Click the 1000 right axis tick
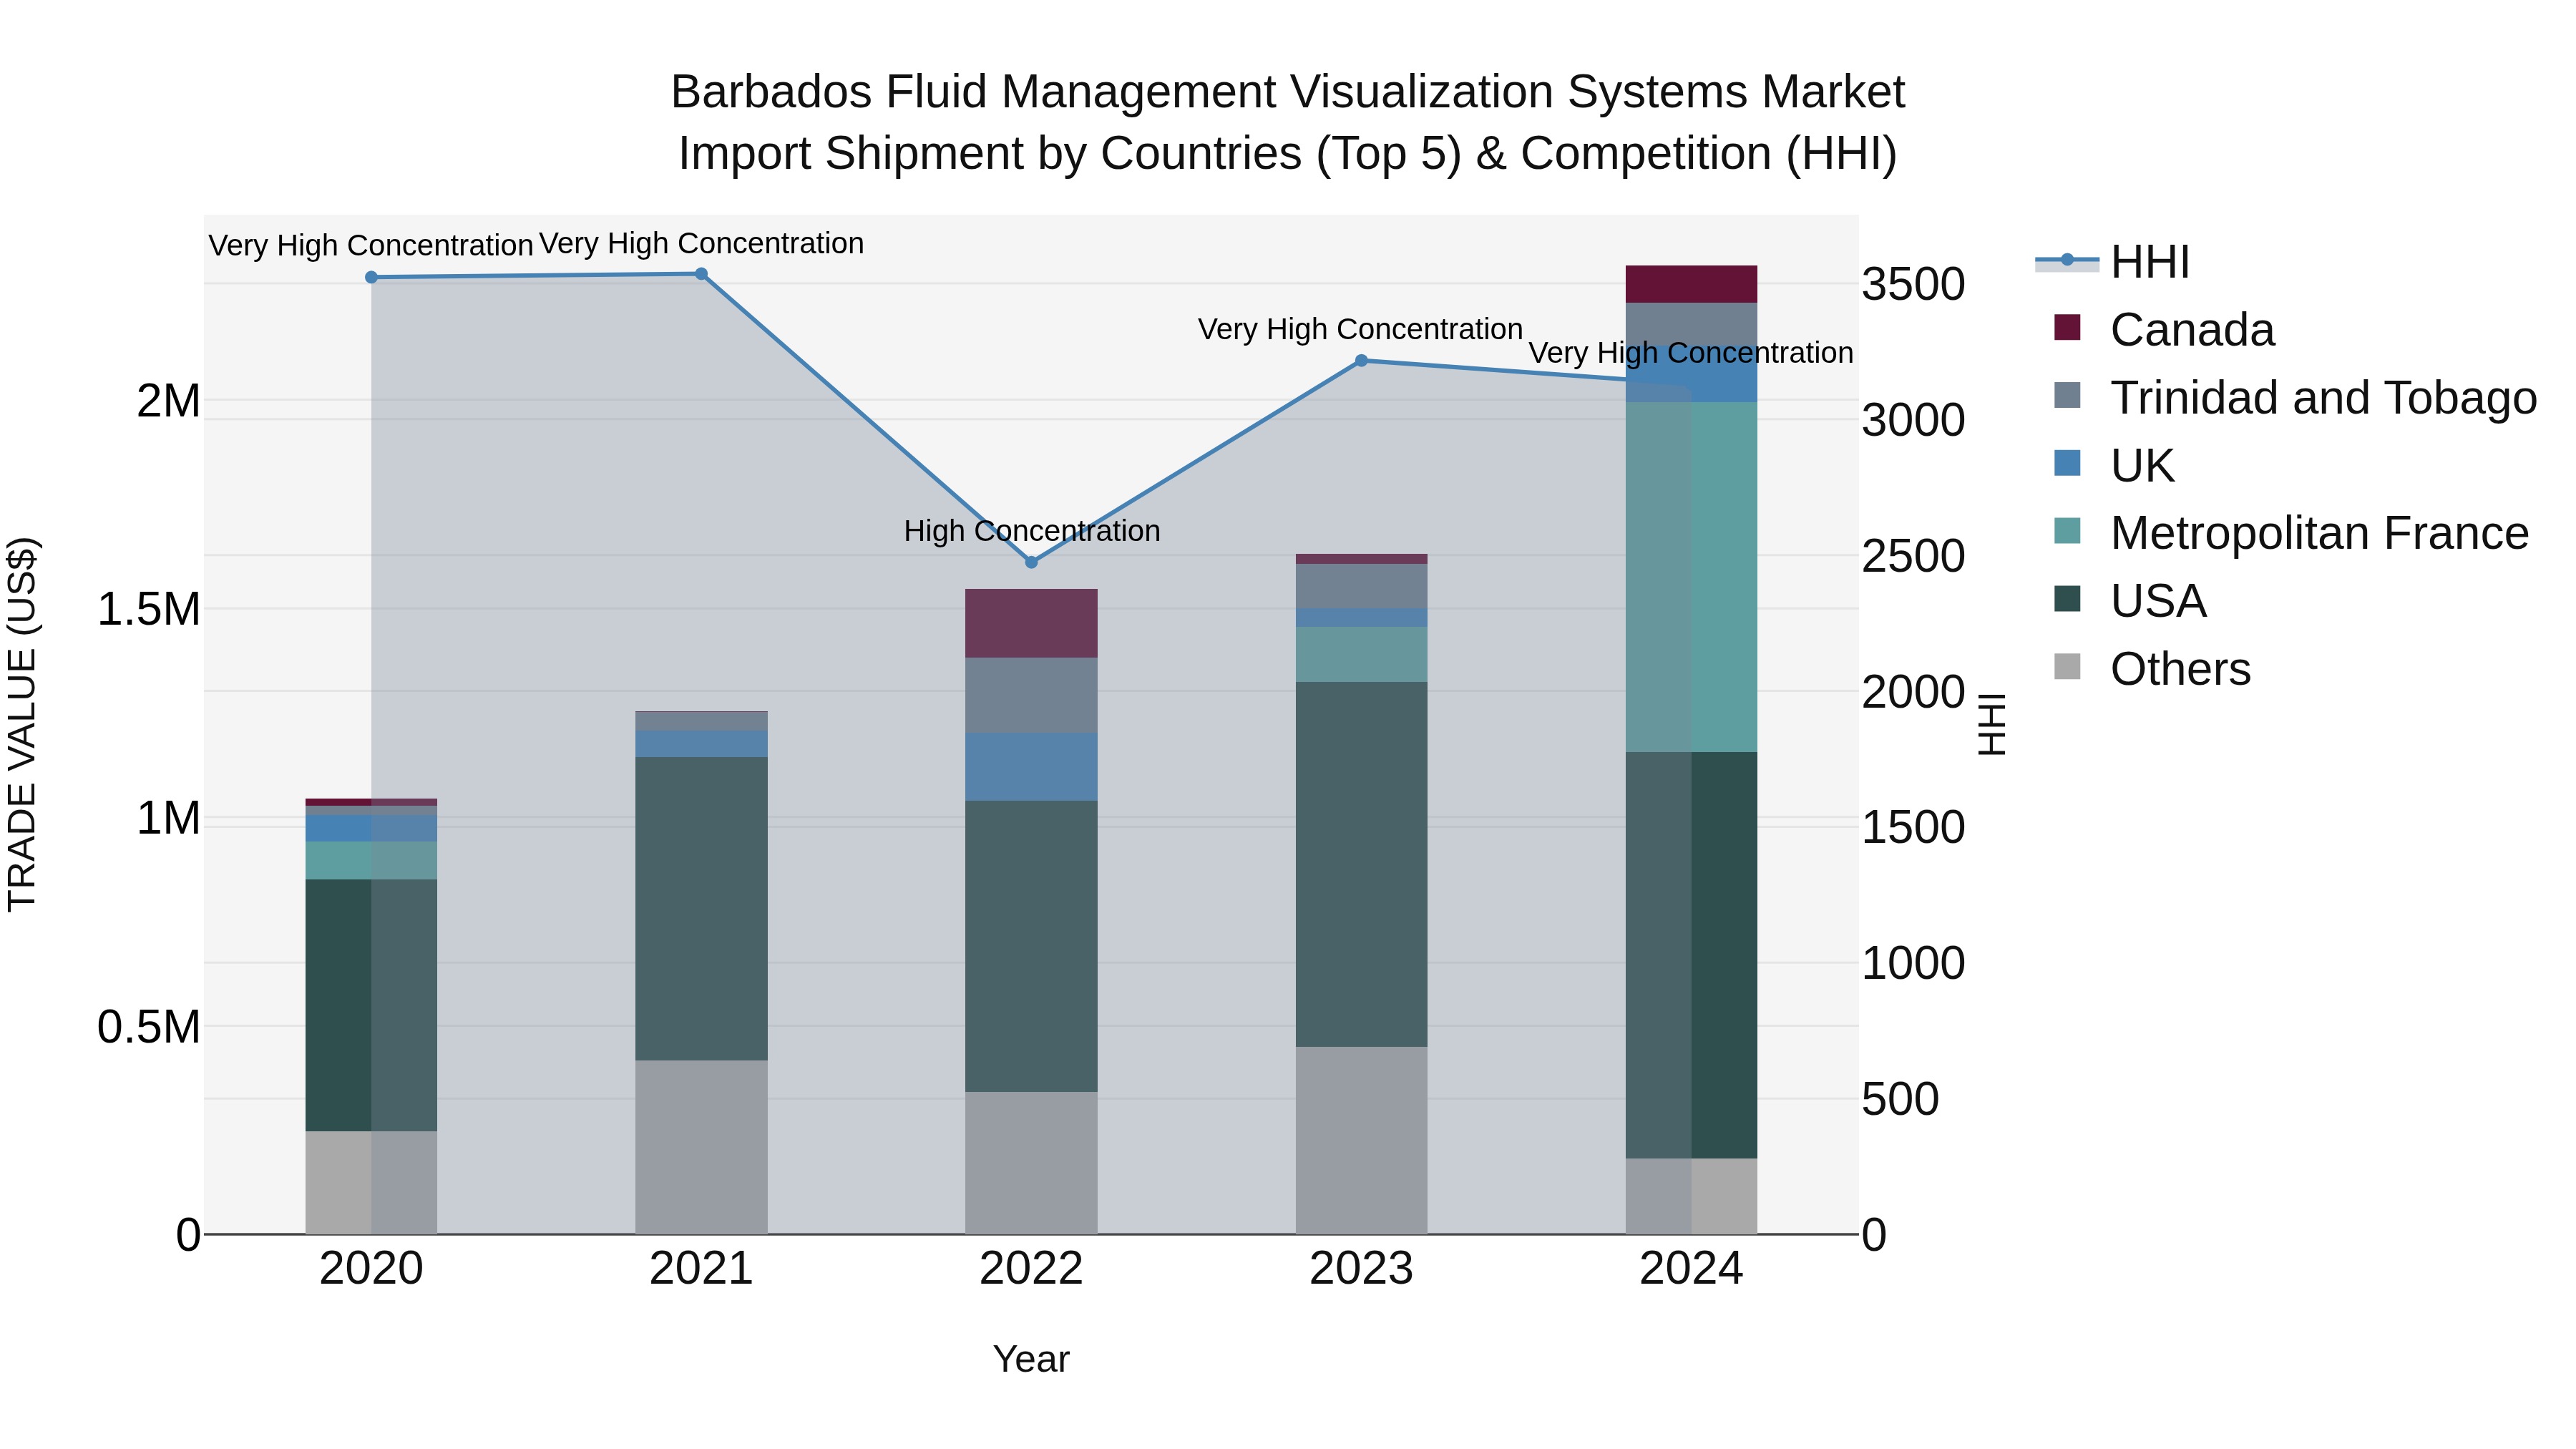This screenshot has width=2576, height=1449. click(x=1913, y=963)
